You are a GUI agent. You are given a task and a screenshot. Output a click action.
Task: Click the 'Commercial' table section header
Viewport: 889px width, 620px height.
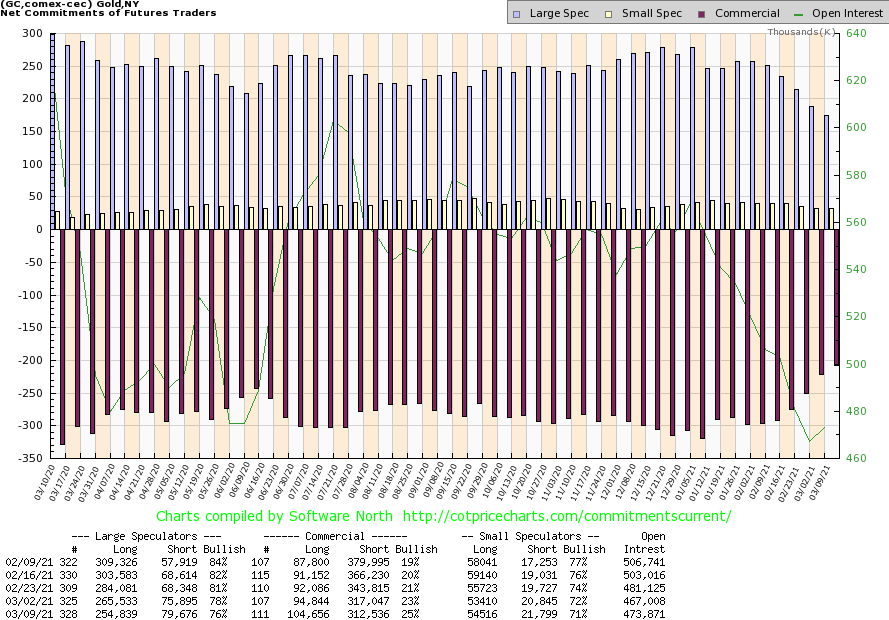[x=335, y=536]
